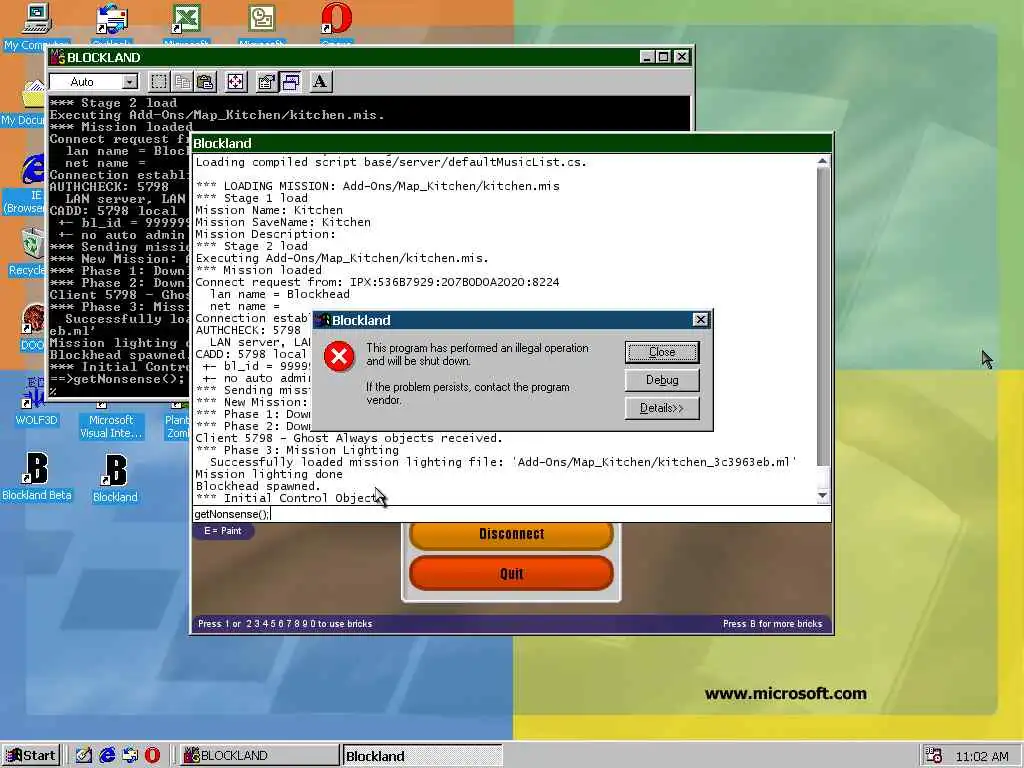1024x768 pixels.
Task: Click the console scrollbar up arrow
Action: pyautogui.click(x=823, y=161)
